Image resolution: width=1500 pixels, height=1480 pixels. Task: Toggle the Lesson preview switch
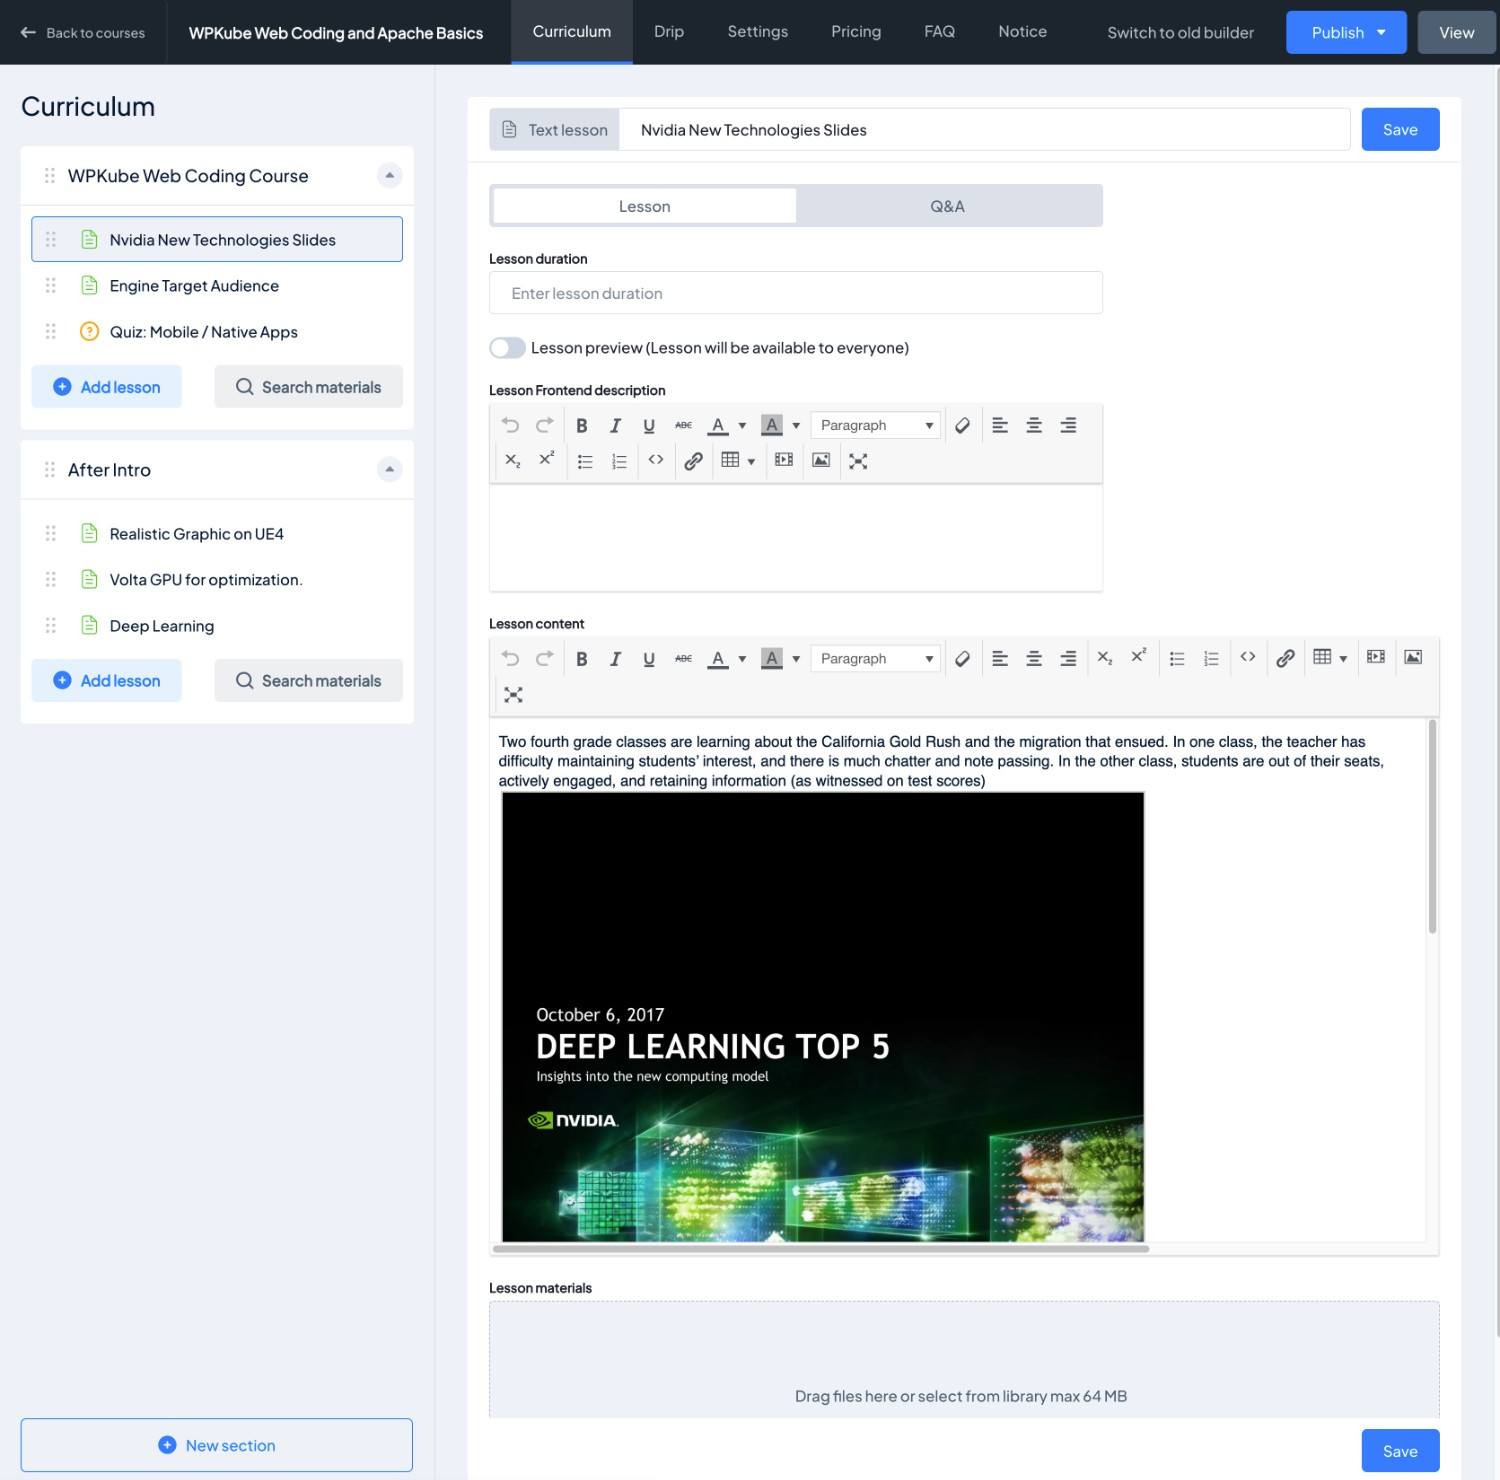click(507, 348)
